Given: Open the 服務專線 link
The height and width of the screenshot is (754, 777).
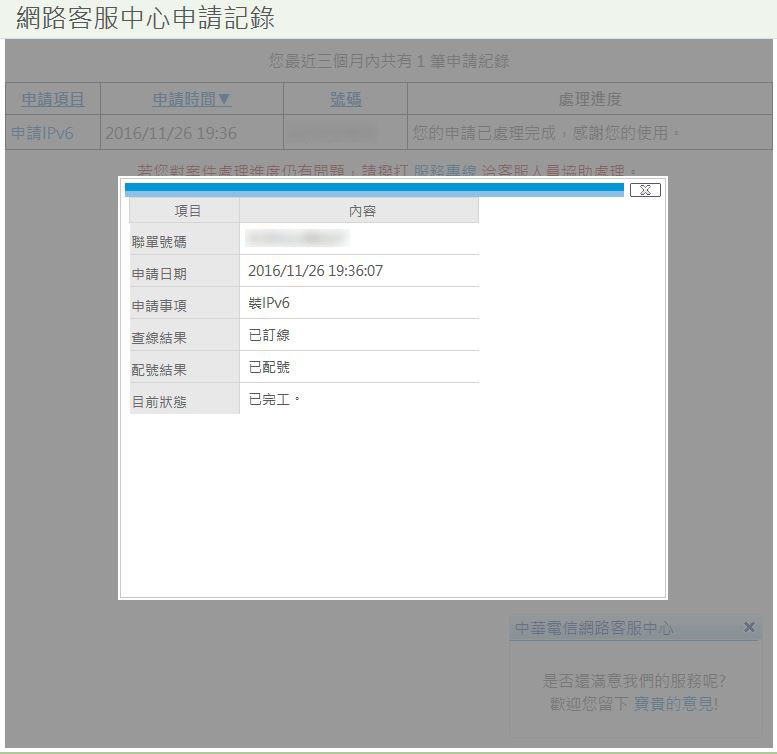Looking at the screenshot, I should 444,171.
